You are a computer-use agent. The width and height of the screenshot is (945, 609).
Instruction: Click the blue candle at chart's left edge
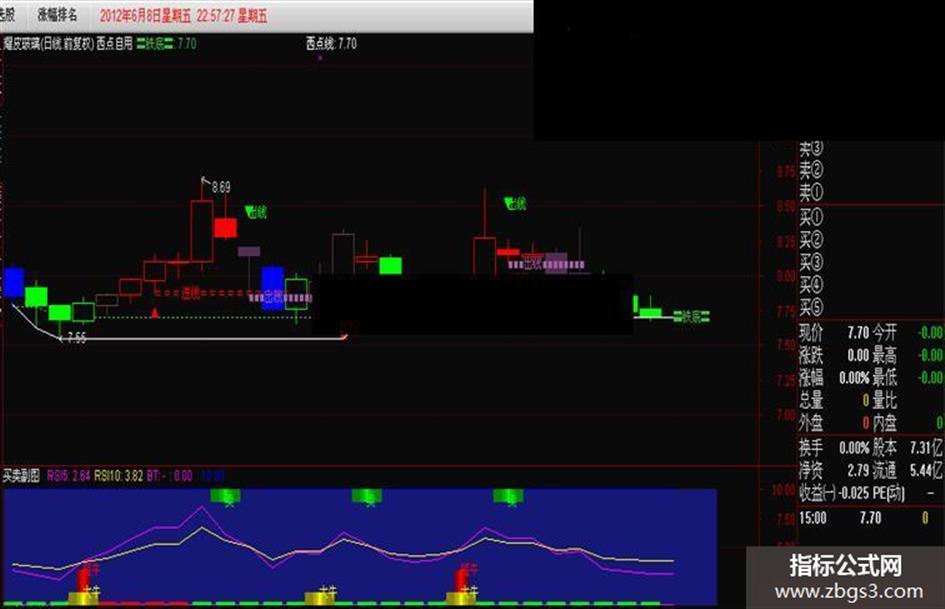coord(13,282)
